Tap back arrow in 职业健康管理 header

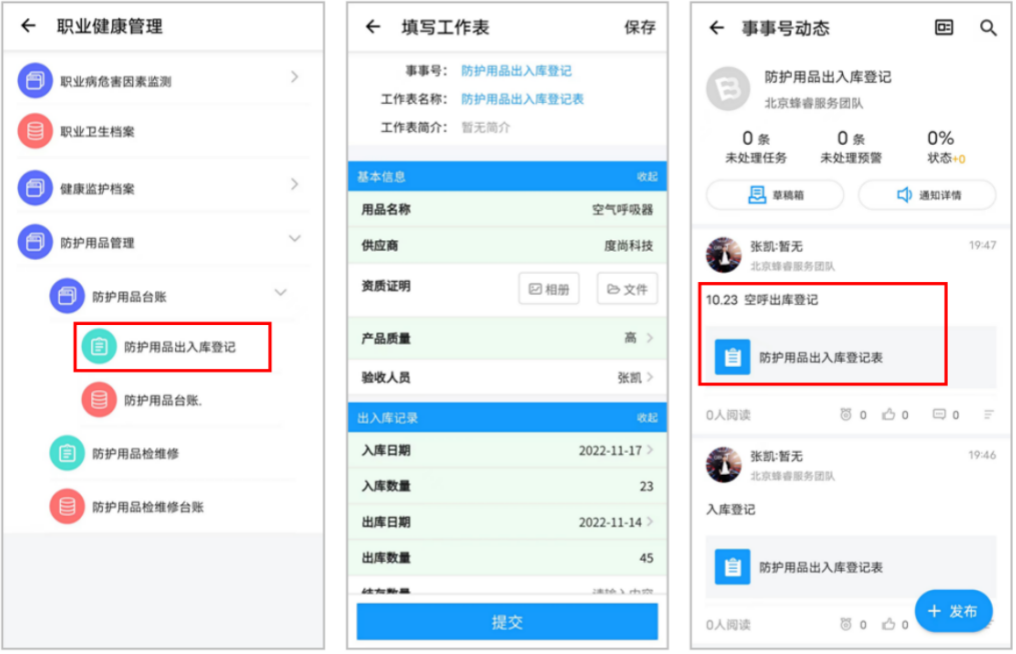tap(28, 27)
